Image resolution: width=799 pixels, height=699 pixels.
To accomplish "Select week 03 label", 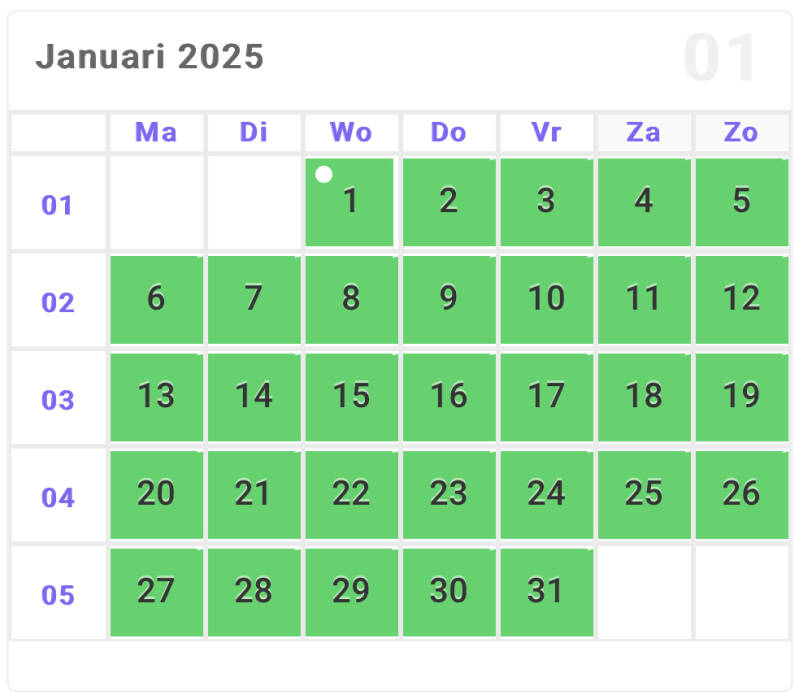I will pyautogui.click(x=58, y=400).
